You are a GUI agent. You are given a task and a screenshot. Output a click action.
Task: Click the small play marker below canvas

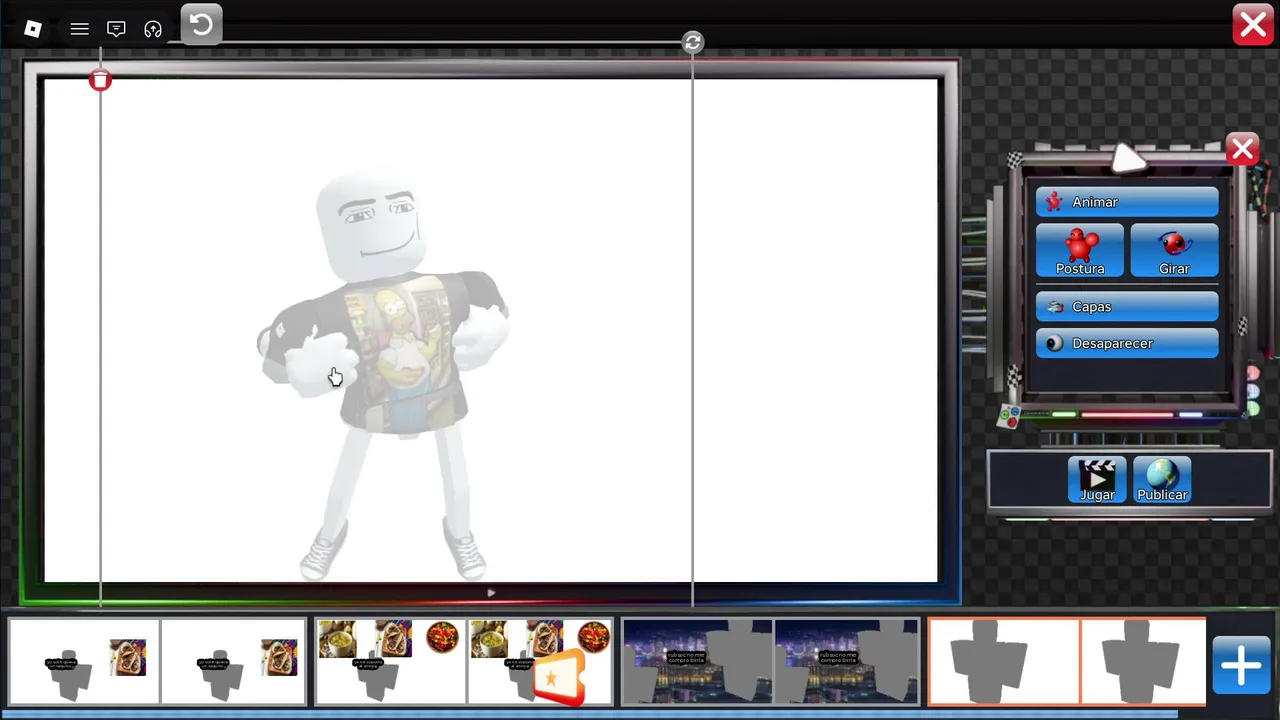pos(491,593)
